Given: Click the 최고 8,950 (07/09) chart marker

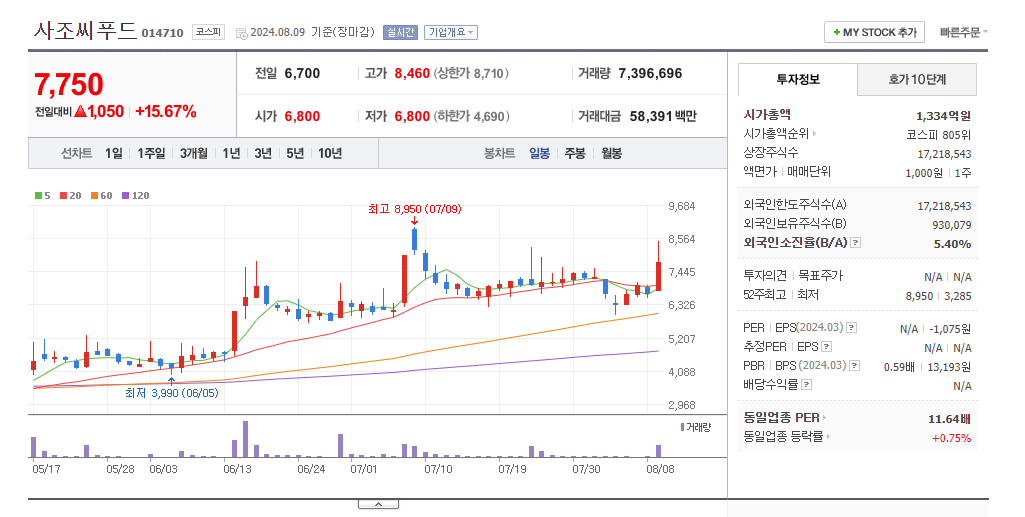Looking at the screenshot, I should click(414, 209).
